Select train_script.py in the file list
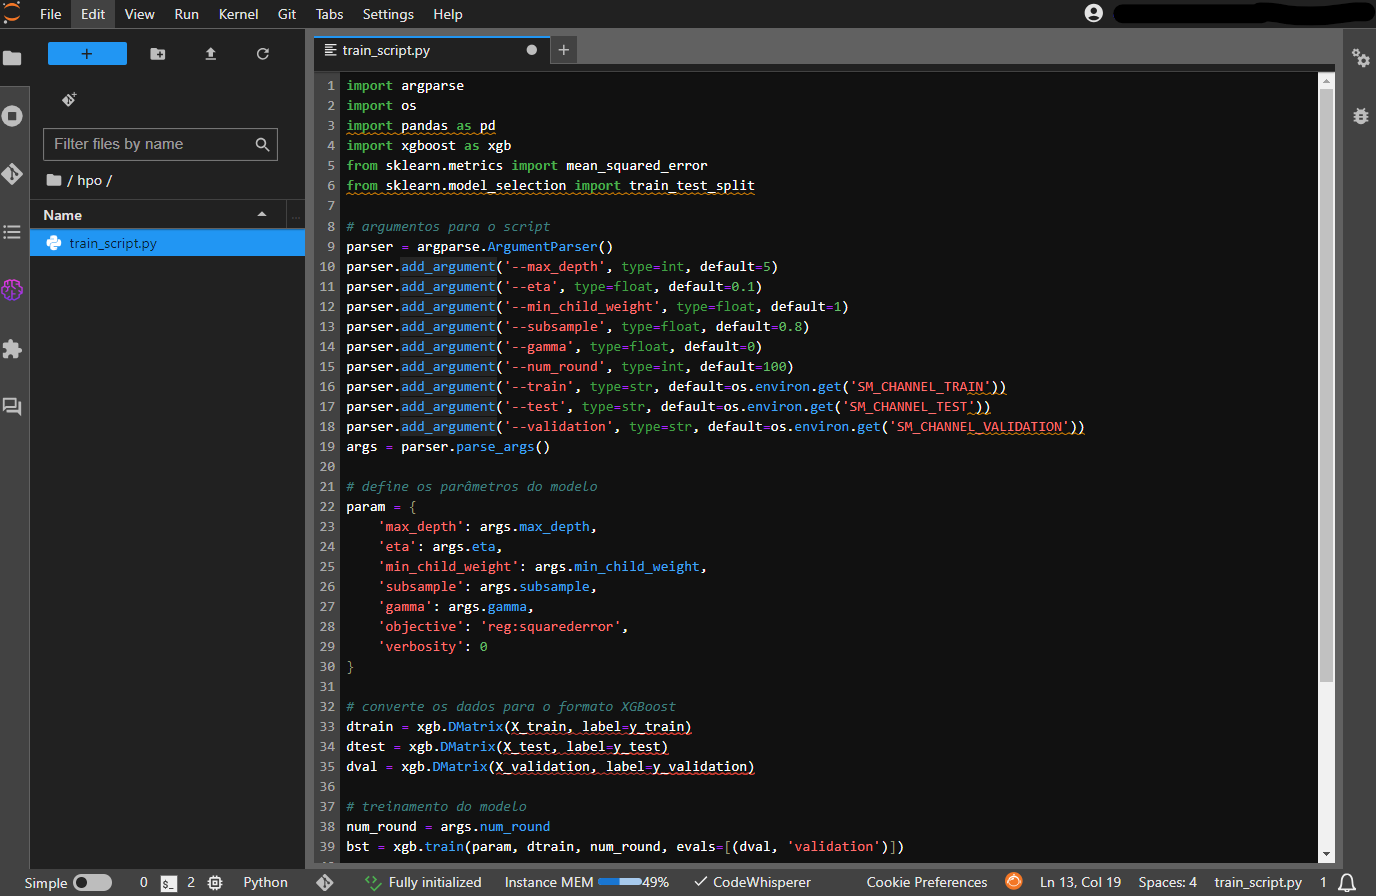 pyautogui.click(x=167, y=243)
